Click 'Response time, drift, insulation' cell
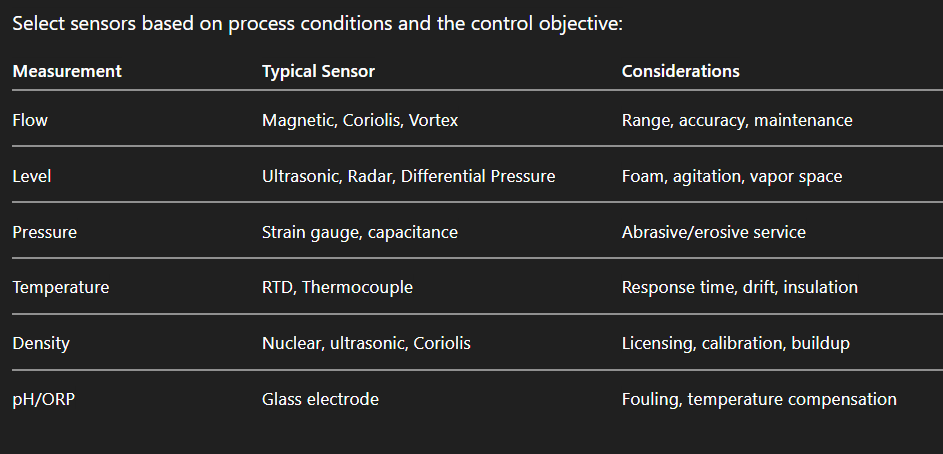The width and height of the screenshot is (943, 454). click(x=740, y=287)
